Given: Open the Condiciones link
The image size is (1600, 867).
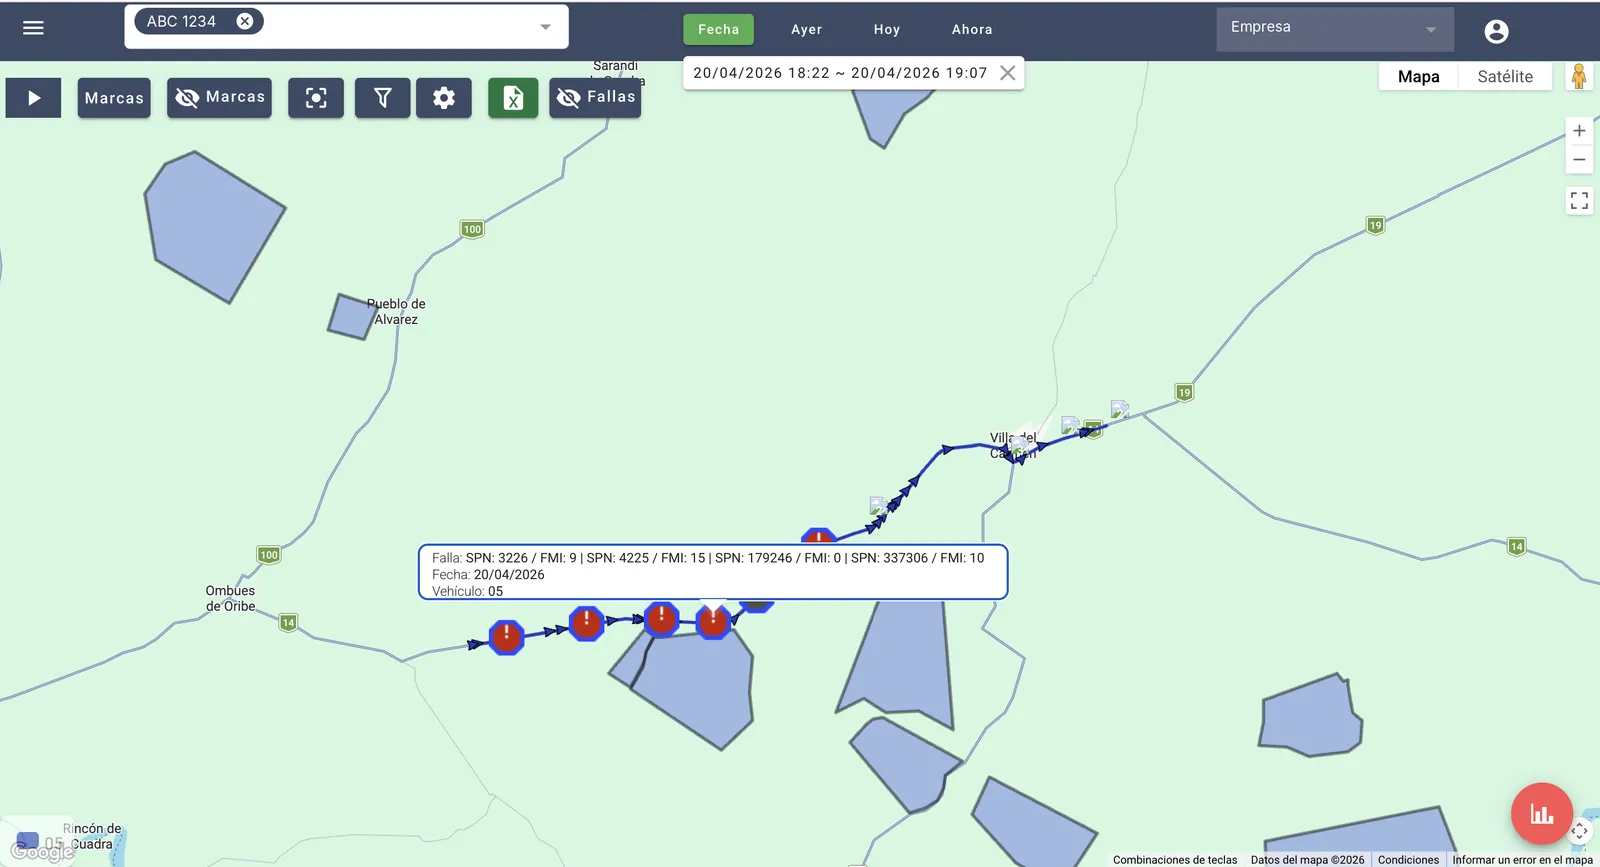Looking at the screenshot, I should pos(1408,860).
